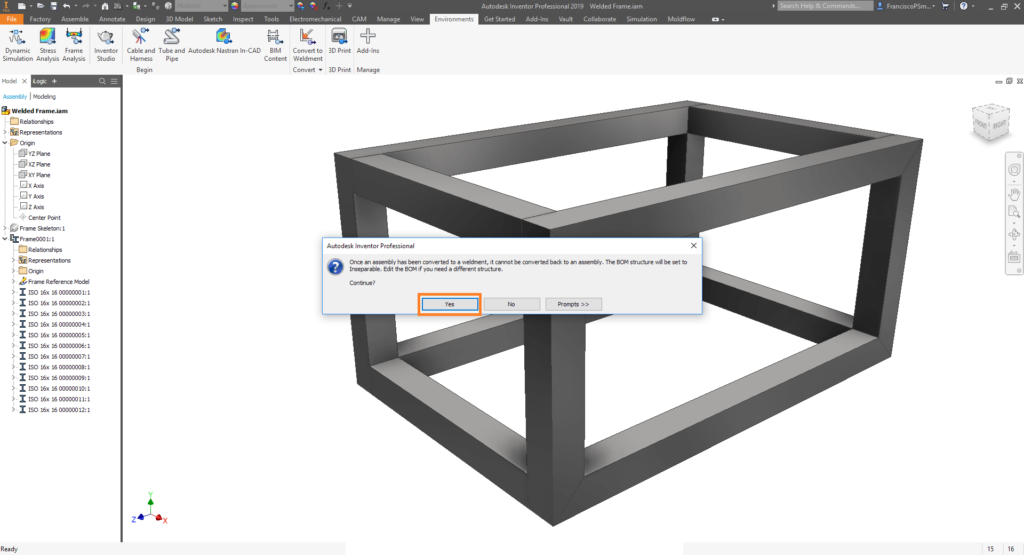
Task: Open the fx parameters tool
Action: pyautogui.click(x=326, y=6)
